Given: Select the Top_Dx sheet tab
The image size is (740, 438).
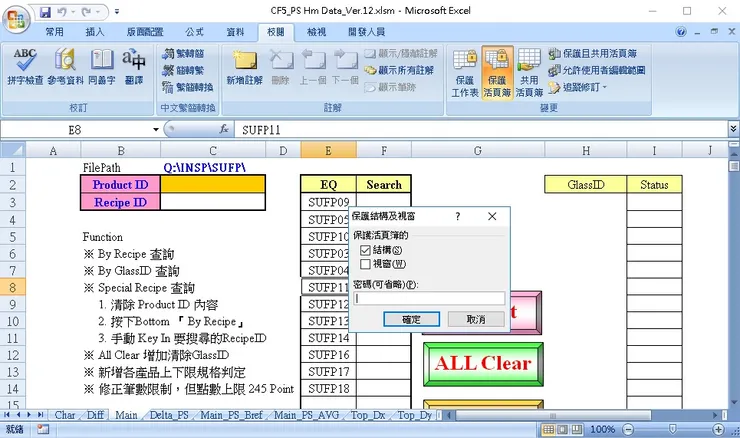Looking at the screenshot, I should [x=368, y=415].
